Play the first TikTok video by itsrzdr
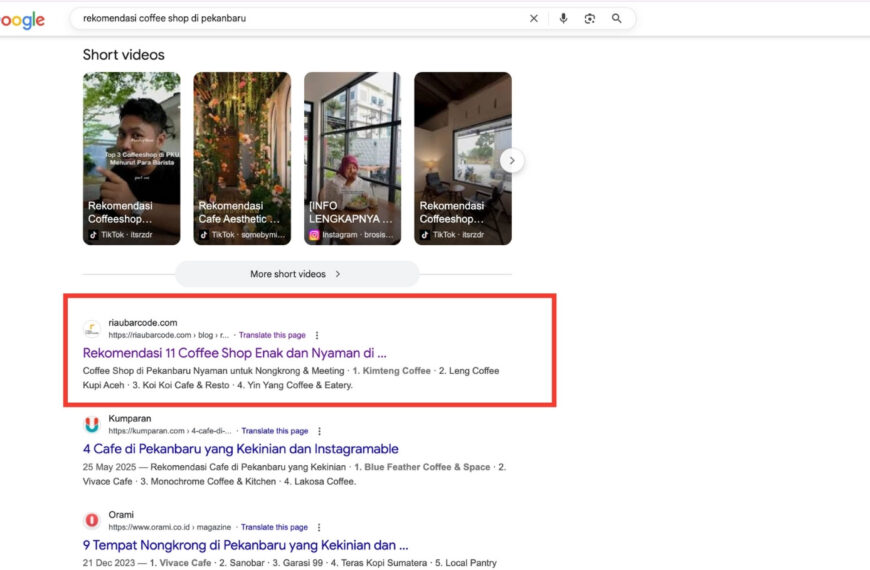Image resolution: width=870 pixels, height=570 pixels. point(131,158)
